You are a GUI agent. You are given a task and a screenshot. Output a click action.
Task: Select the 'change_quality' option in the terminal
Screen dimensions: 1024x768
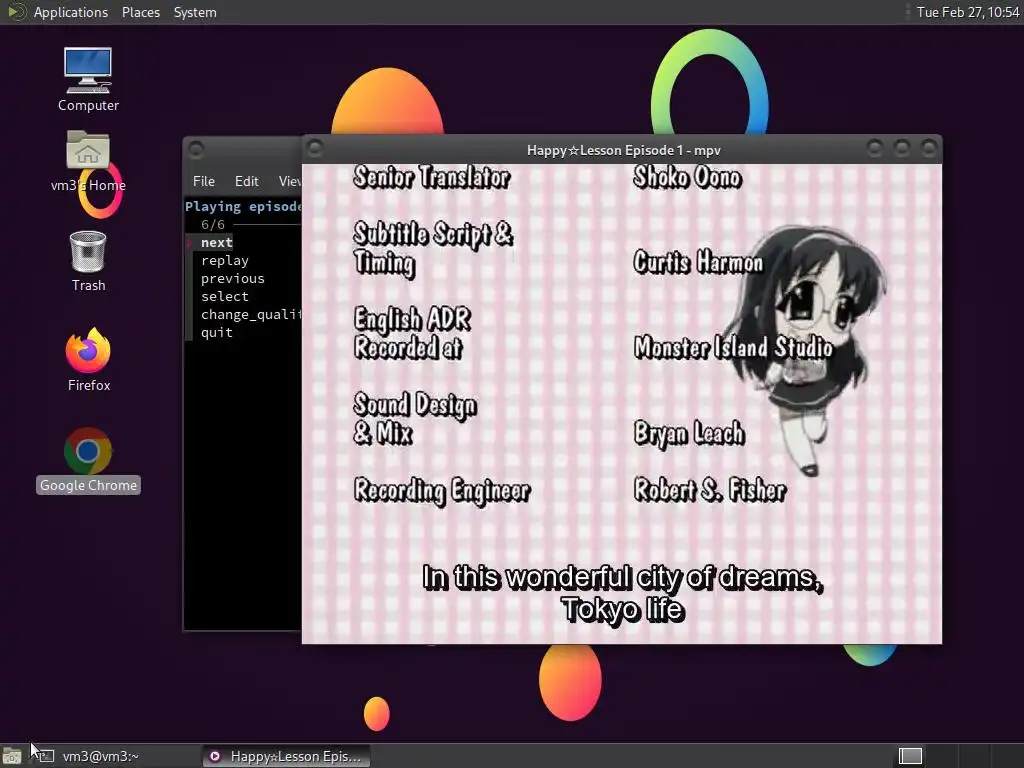(x=251, y=314)
